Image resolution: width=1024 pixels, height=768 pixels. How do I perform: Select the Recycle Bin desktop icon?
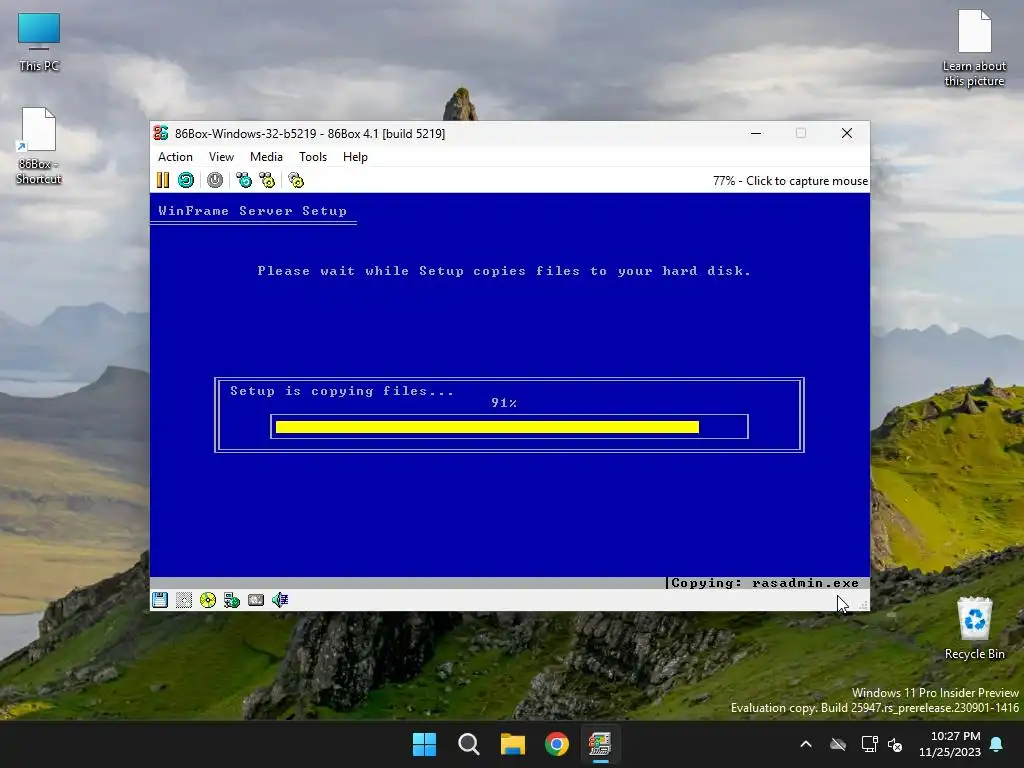(x=974, y=628)
